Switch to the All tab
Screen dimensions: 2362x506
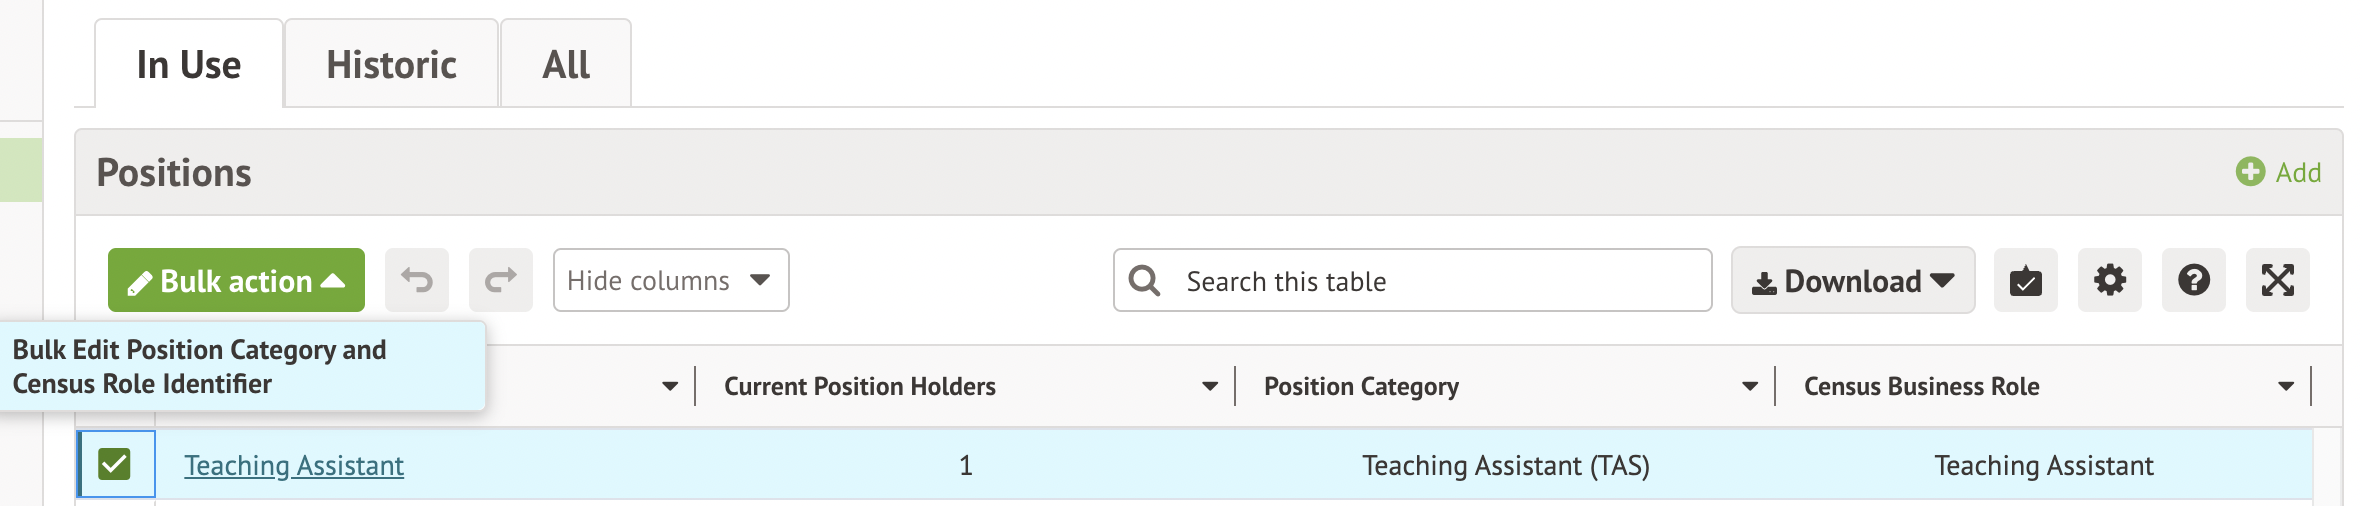(x=566, y=65)
